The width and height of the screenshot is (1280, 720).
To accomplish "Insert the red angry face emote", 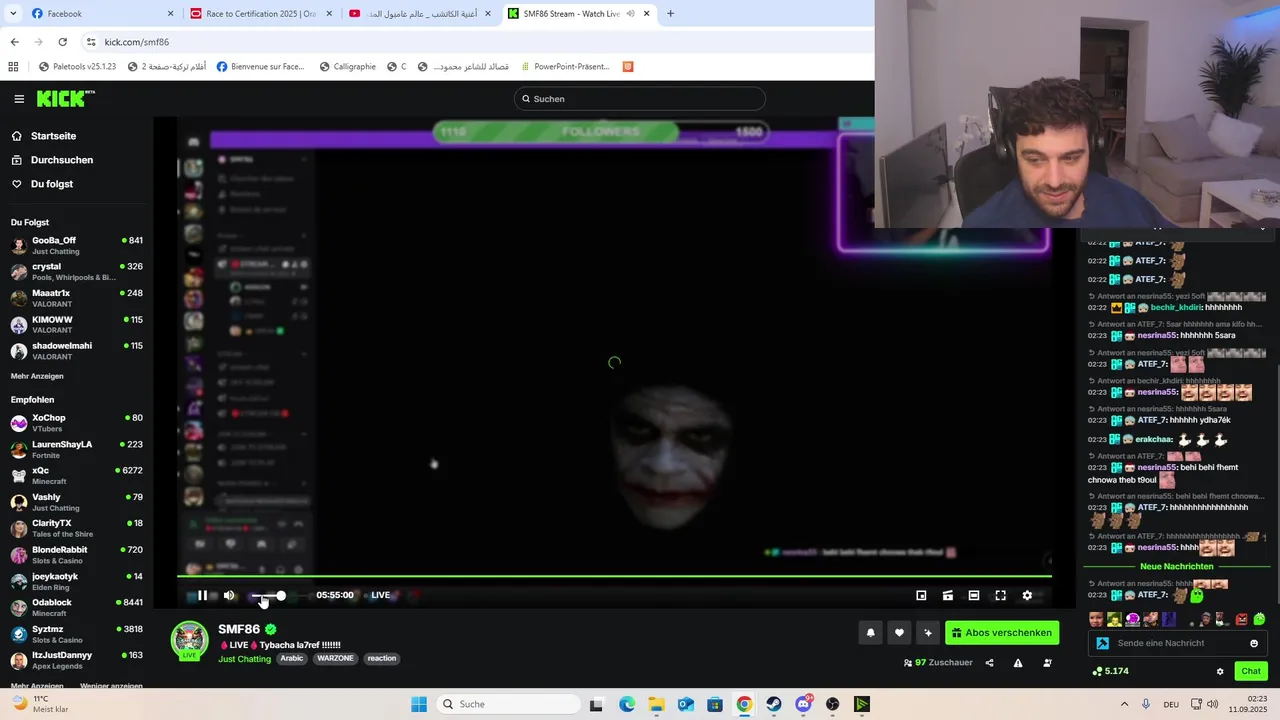I will (x=1242, y=619).
